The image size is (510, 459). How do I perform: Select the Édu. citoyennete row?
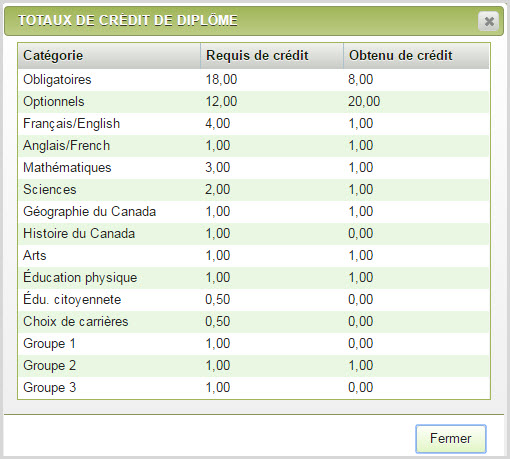coord(254,300)
